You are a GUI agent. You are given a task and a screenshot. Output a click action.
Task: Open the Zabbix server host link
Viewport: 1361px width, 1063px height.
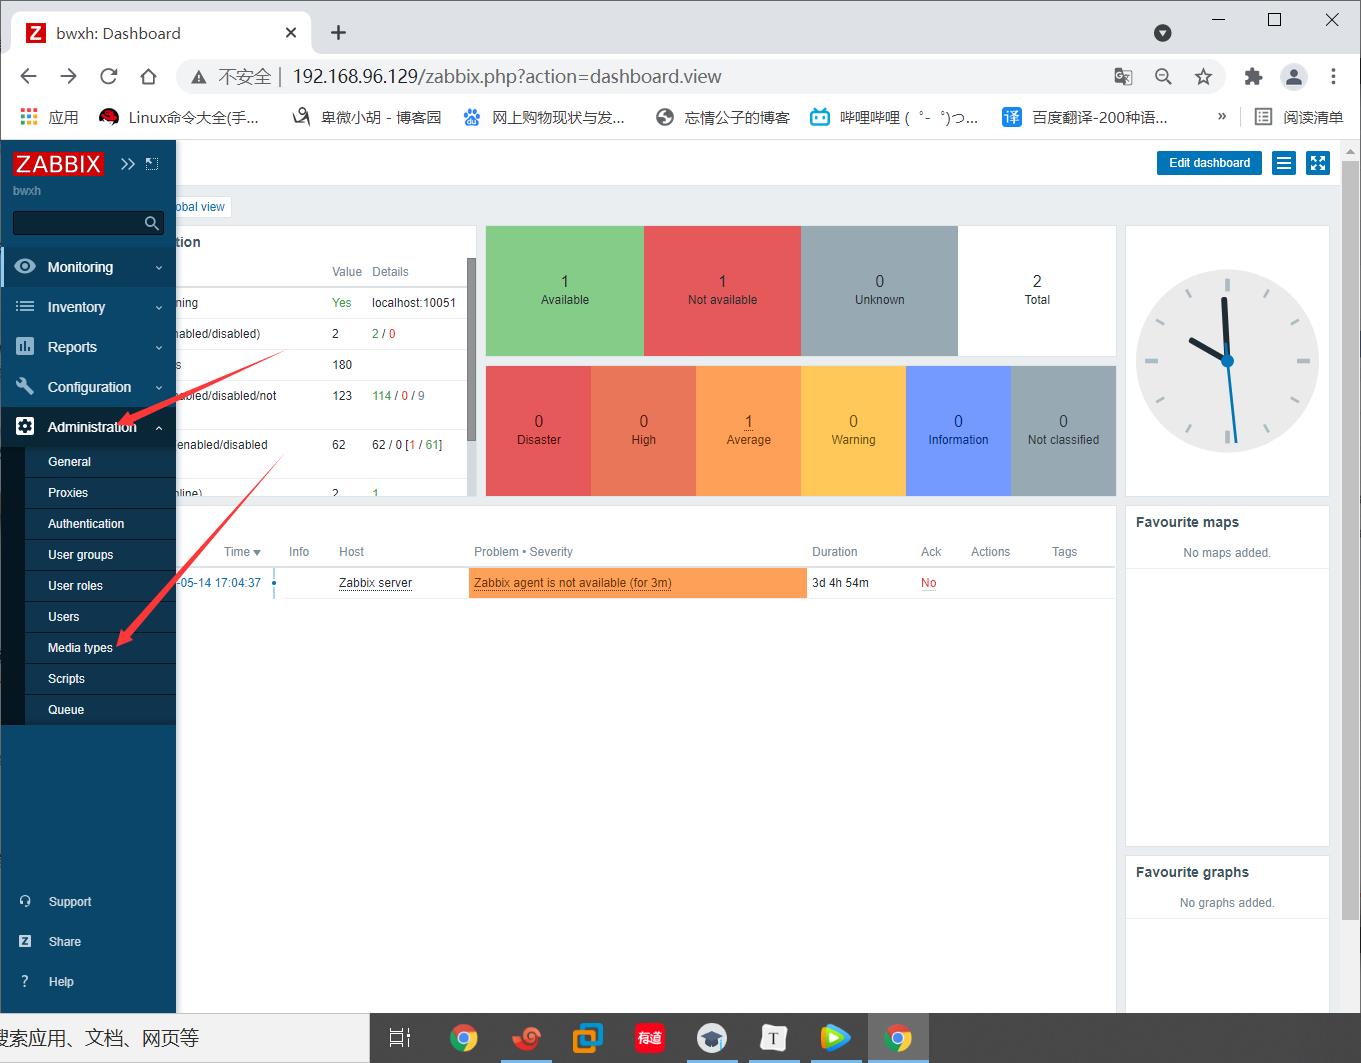(x=375, y=583)
